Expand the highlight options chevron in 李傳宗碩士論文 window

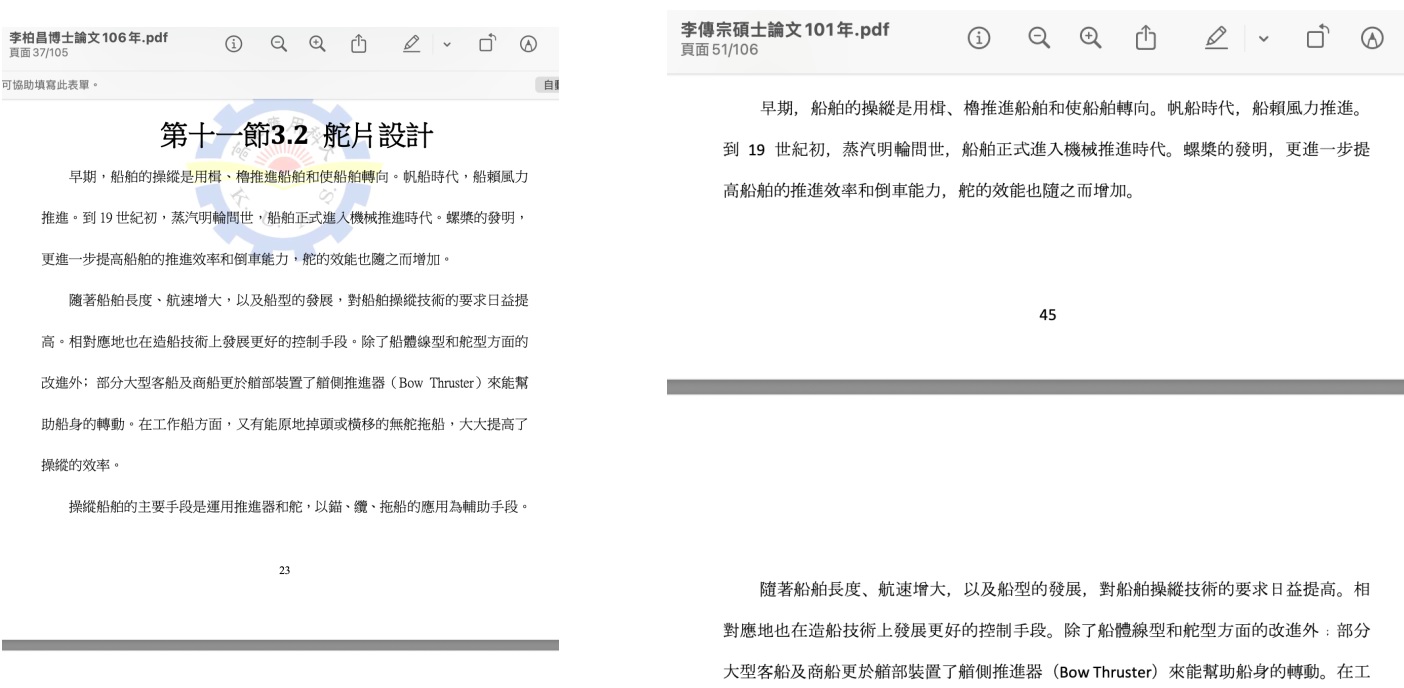(1264, 39)
